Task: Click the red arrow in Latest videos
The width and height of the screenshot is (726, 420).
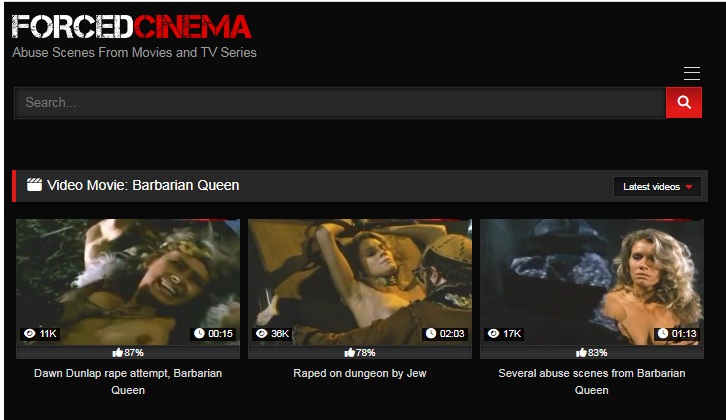Action: point(689,187)
